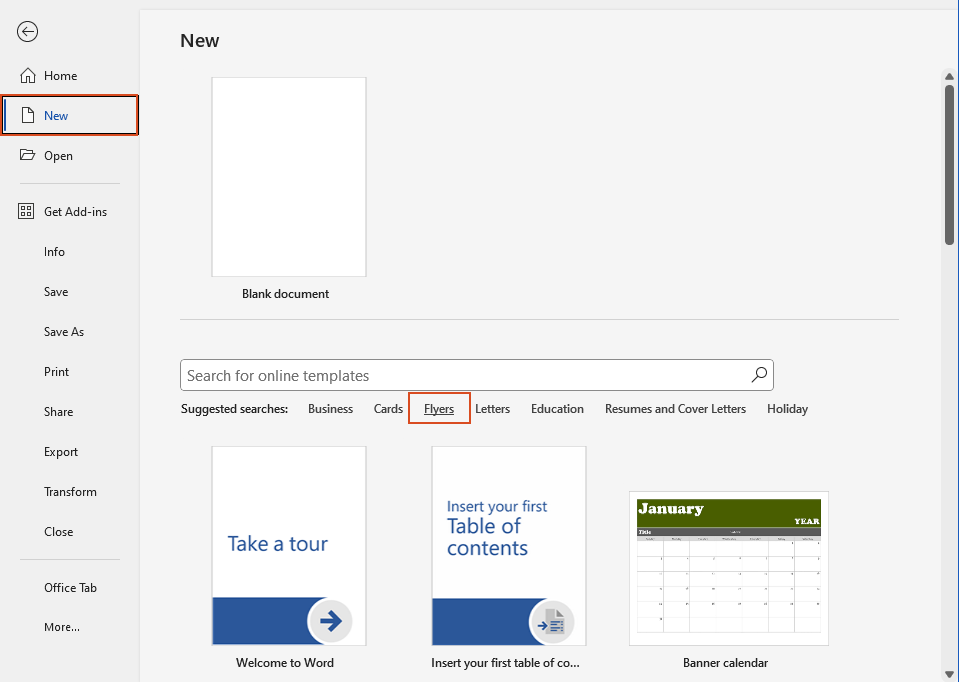
Task: Create a Blank document
Action: tap(288, 177)
